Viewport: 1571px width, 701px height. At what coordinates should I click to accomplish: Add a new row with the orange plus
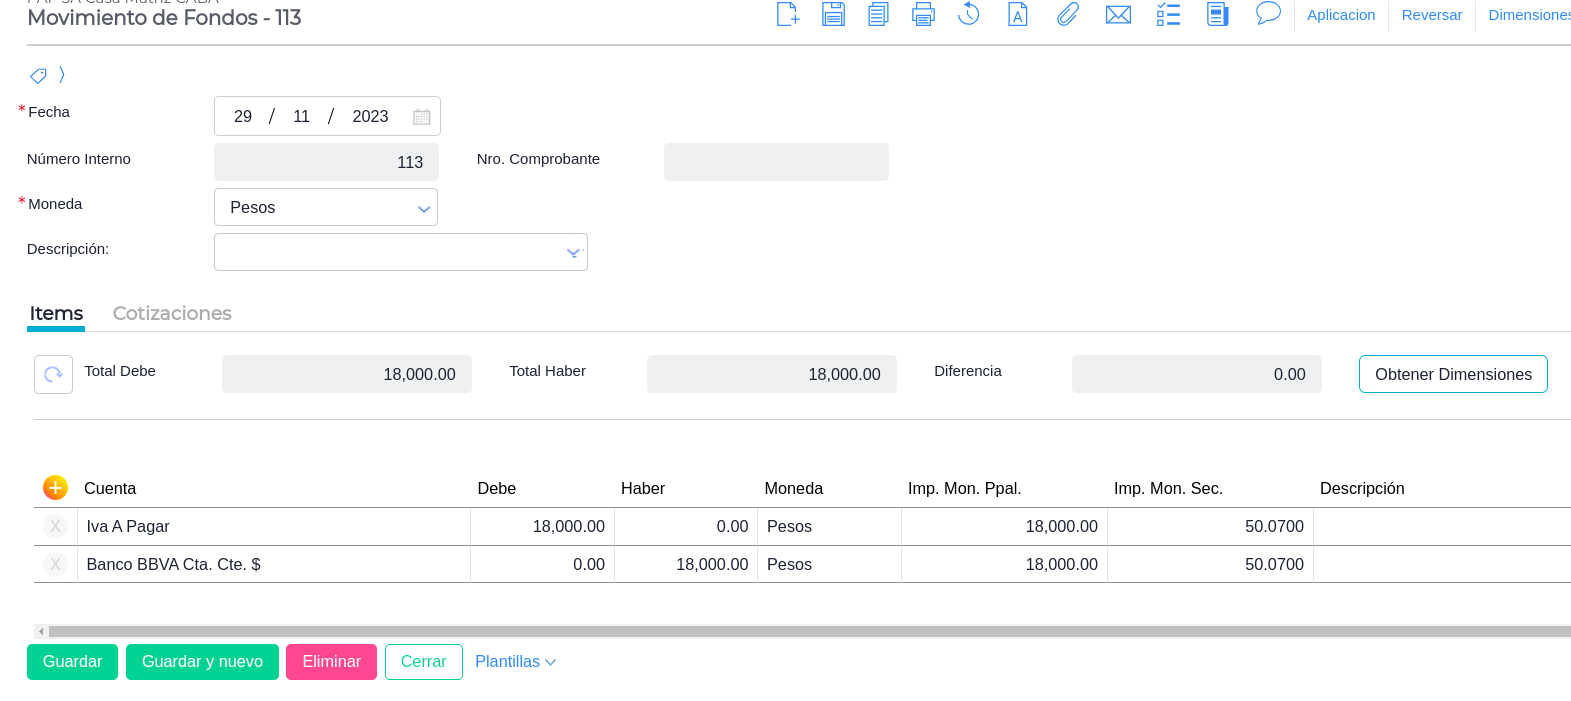click(x=55, y=487)
